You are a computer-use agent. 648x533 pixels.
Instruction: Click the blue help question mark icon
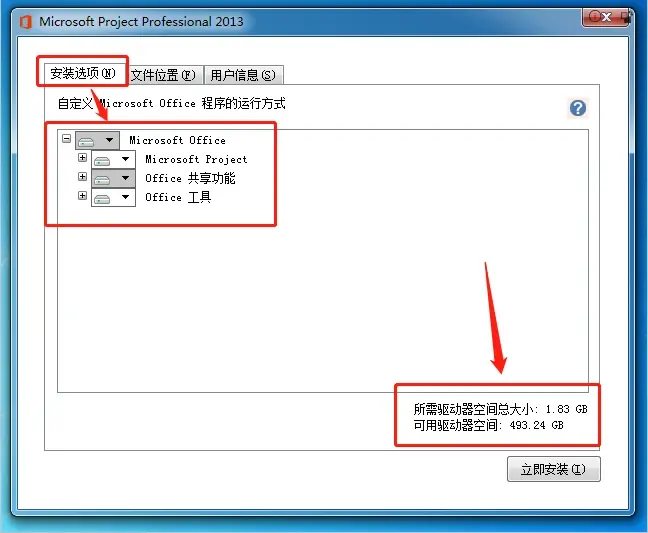pyautogui.click(x=578, y=108)
